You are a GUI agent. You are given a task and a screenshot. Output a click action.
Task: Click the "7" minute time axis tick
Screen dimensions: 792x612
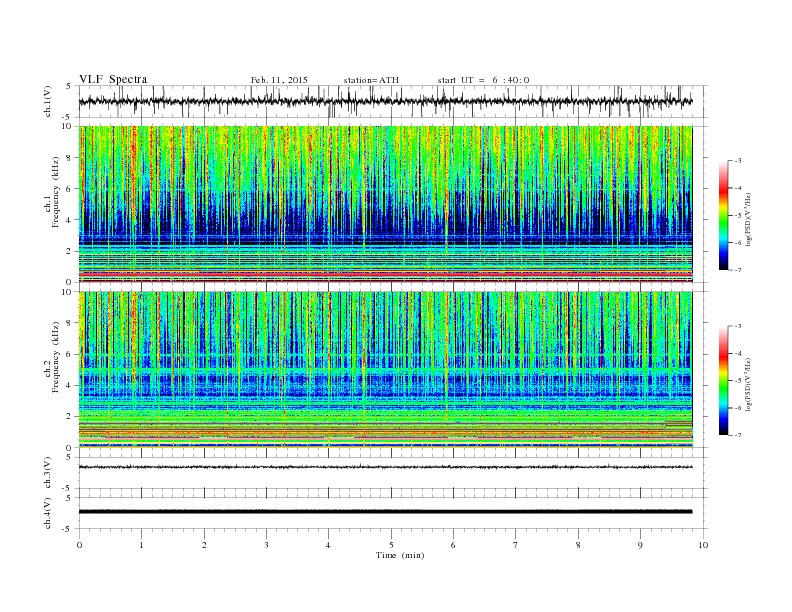point(516,545)
